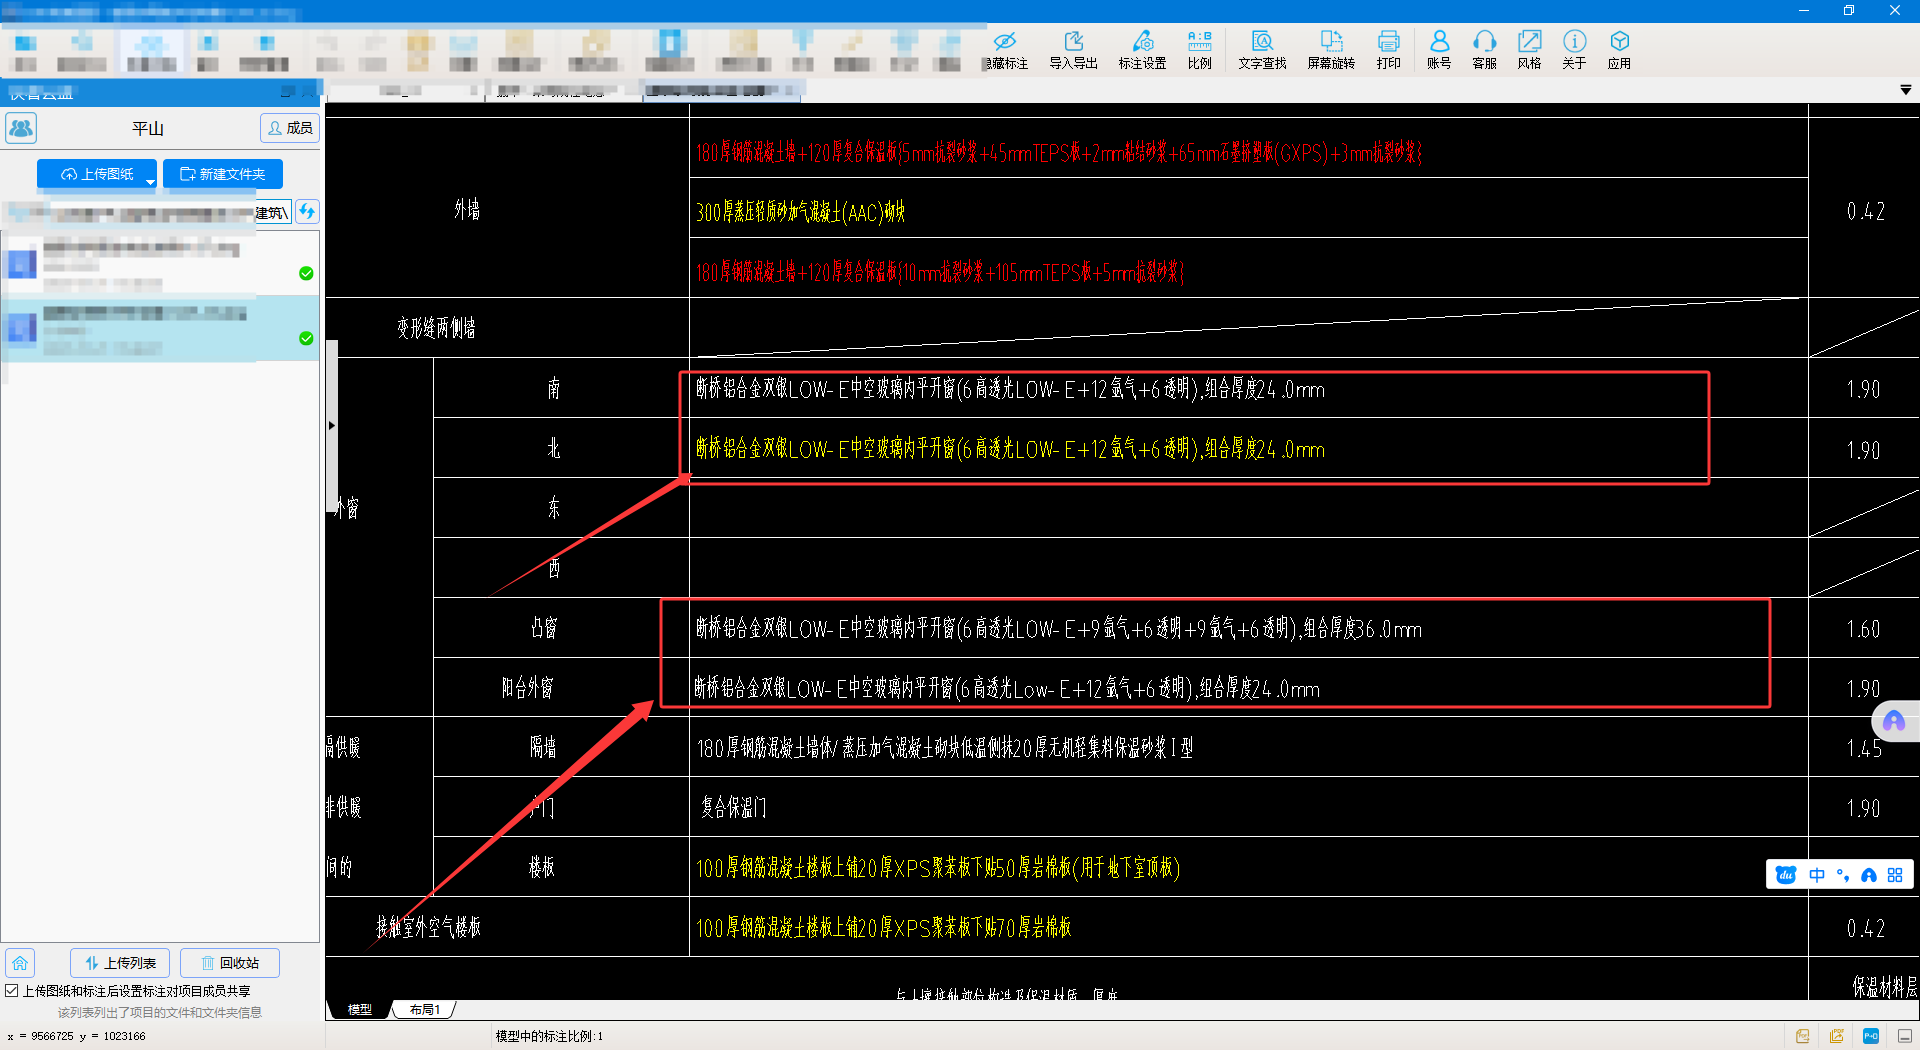Click the folder path field ending in 建筑\

pos(147,212)
